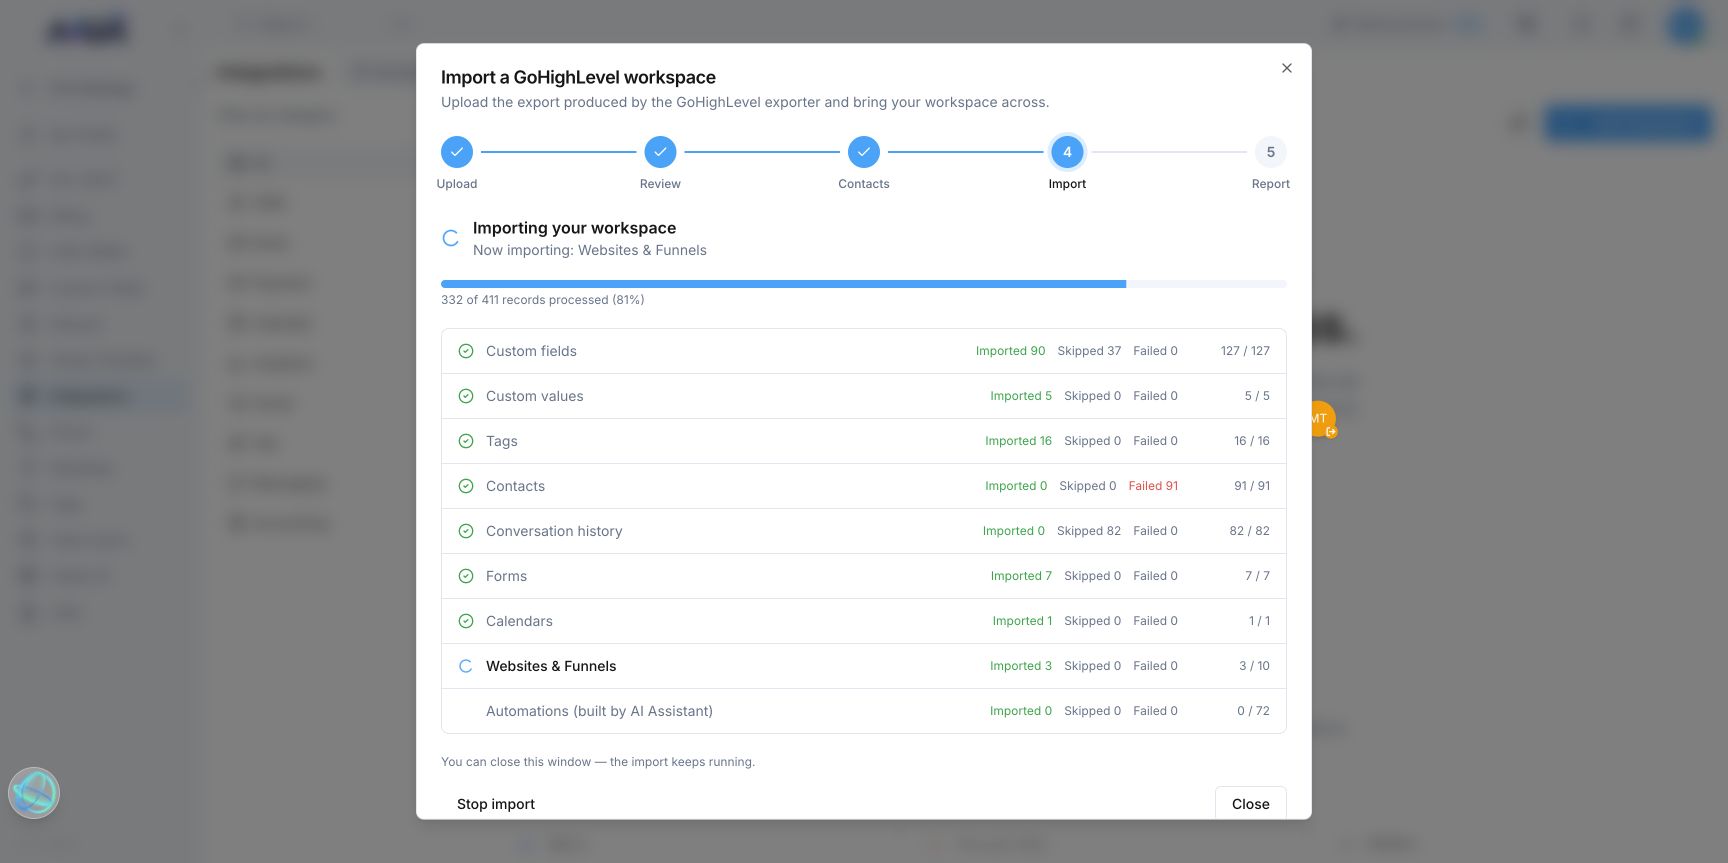Click the Review step label
Viewport: 1728px width, 863px height.
click(x=660, y=184)
